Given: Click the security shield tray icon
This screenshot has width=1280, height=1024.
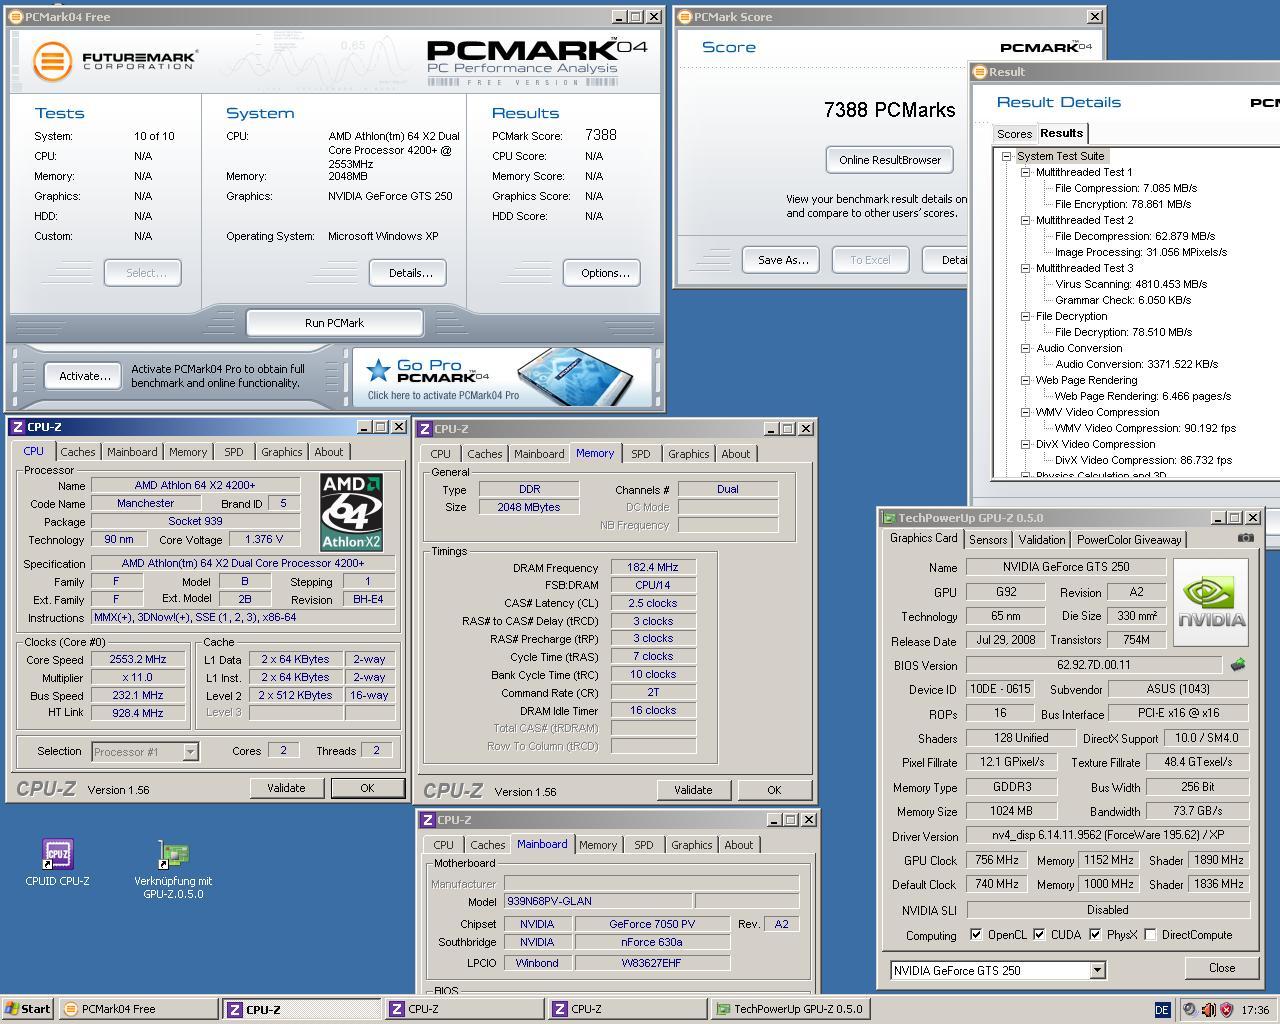Looking at the screenshot, I should click(1226, 1010).
